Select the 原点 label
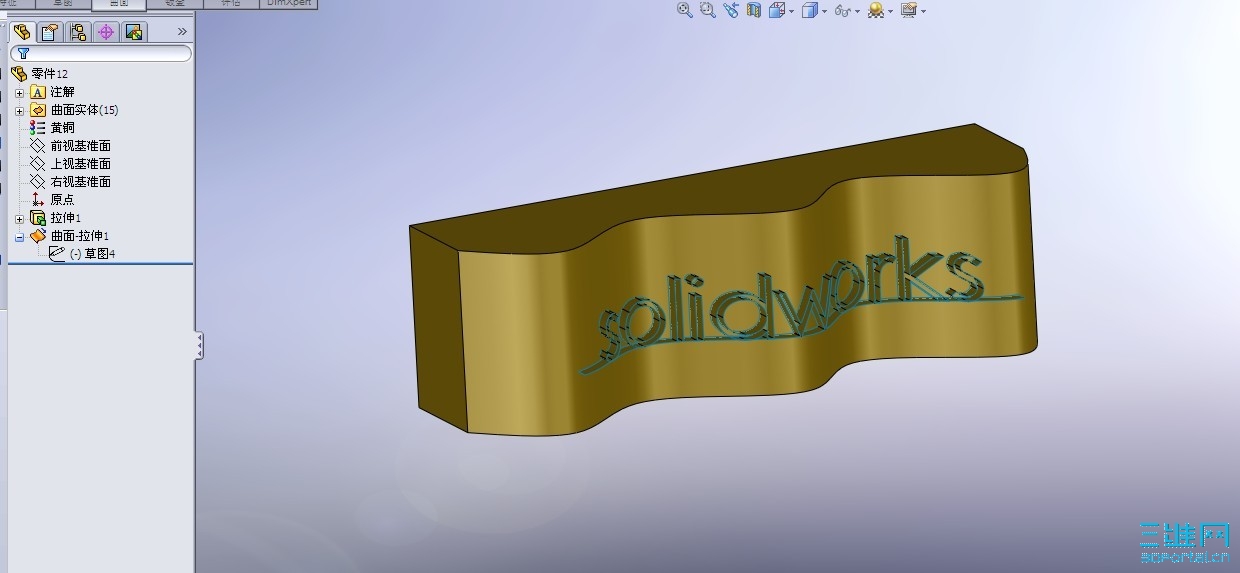 click(x=62, y=200)
